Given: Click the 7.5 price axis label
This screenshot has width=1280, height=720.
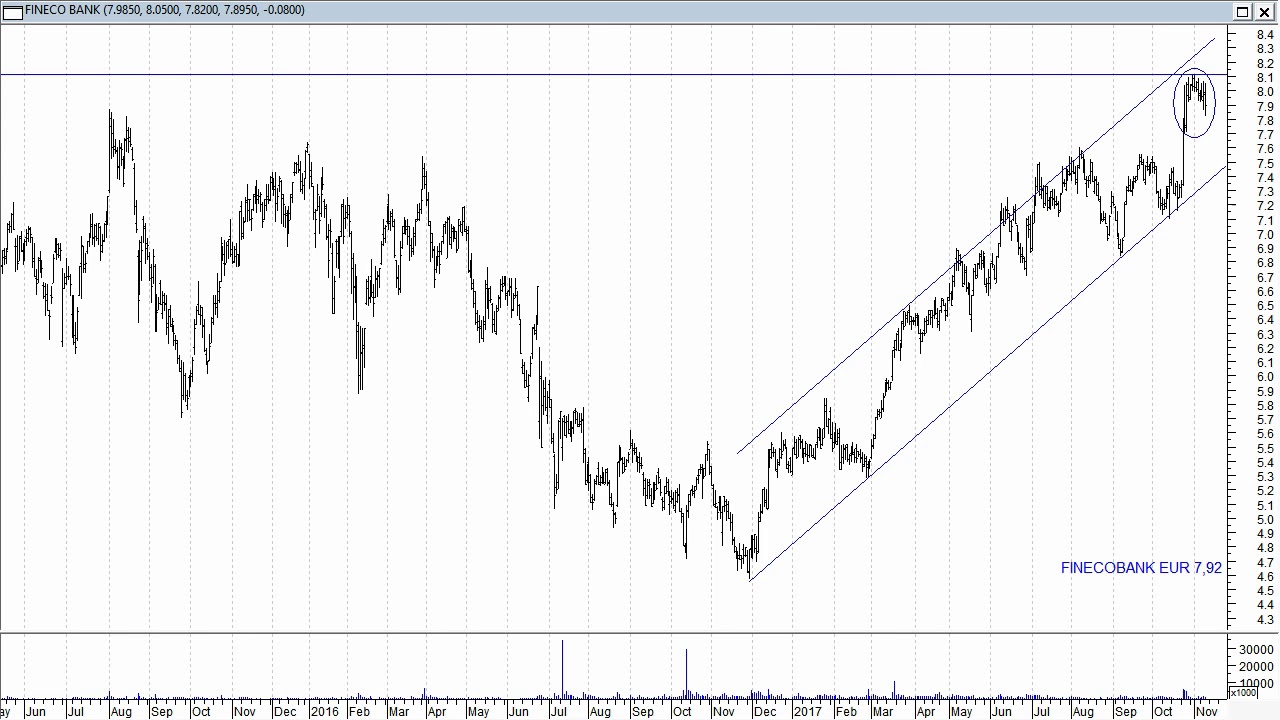Looking at the screenshot, I should 1265,163.
